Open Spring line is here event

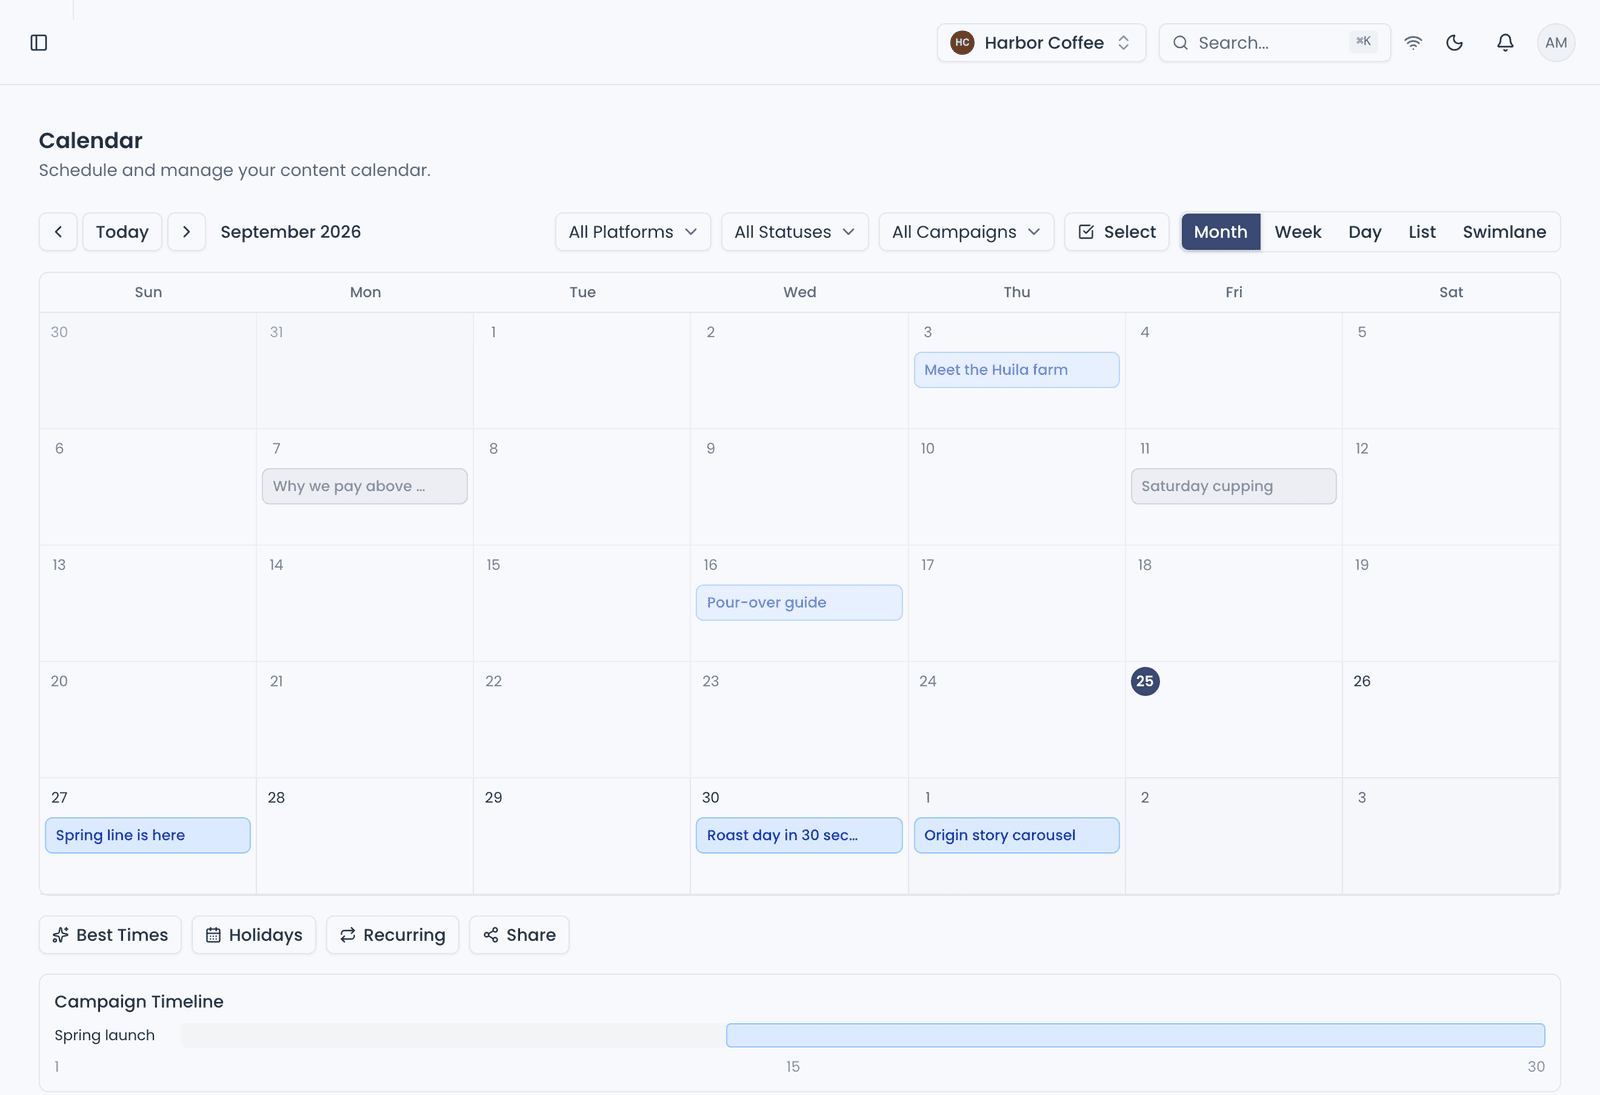pos(148,835)
